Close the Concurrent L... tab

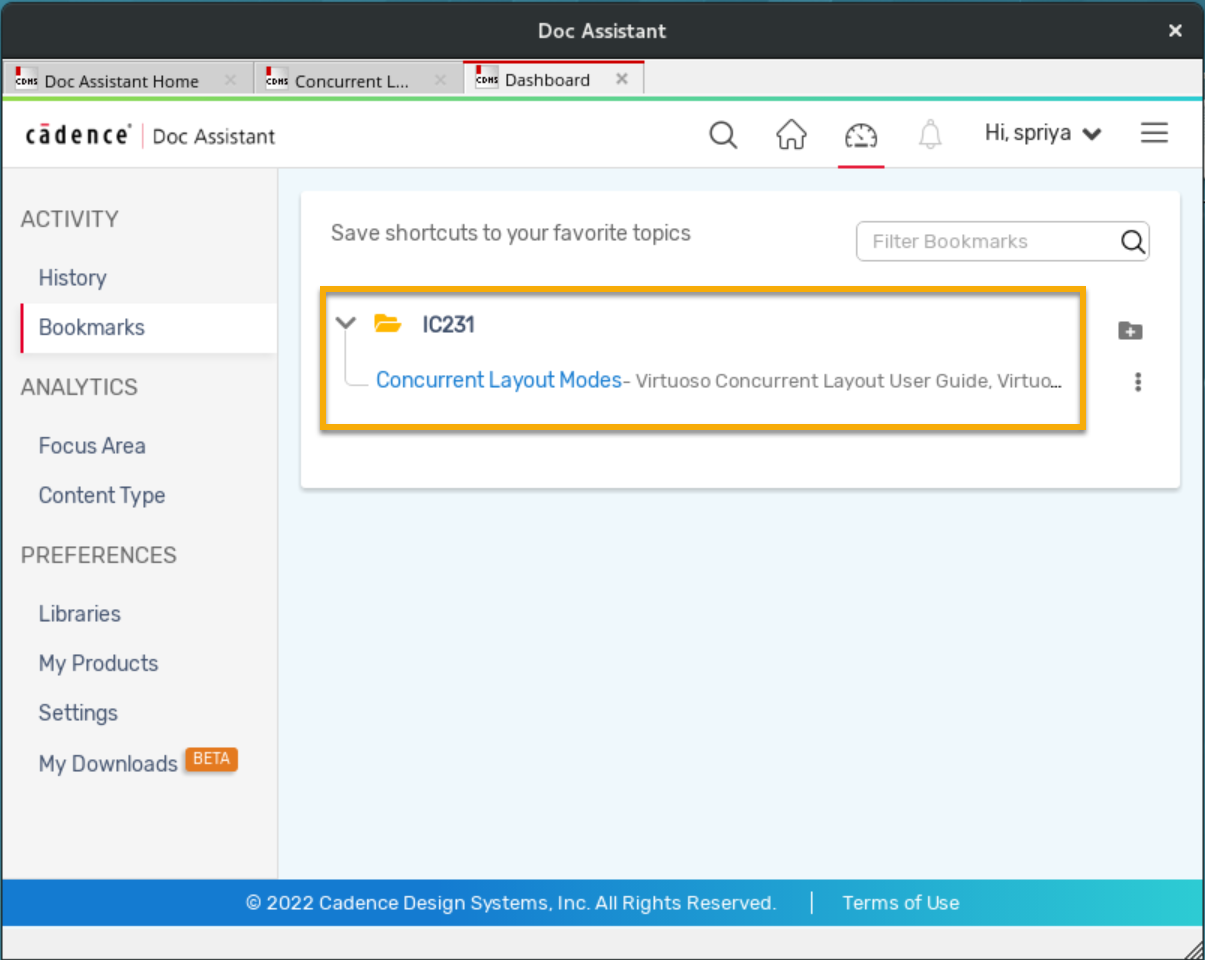(x=440, y=80)
